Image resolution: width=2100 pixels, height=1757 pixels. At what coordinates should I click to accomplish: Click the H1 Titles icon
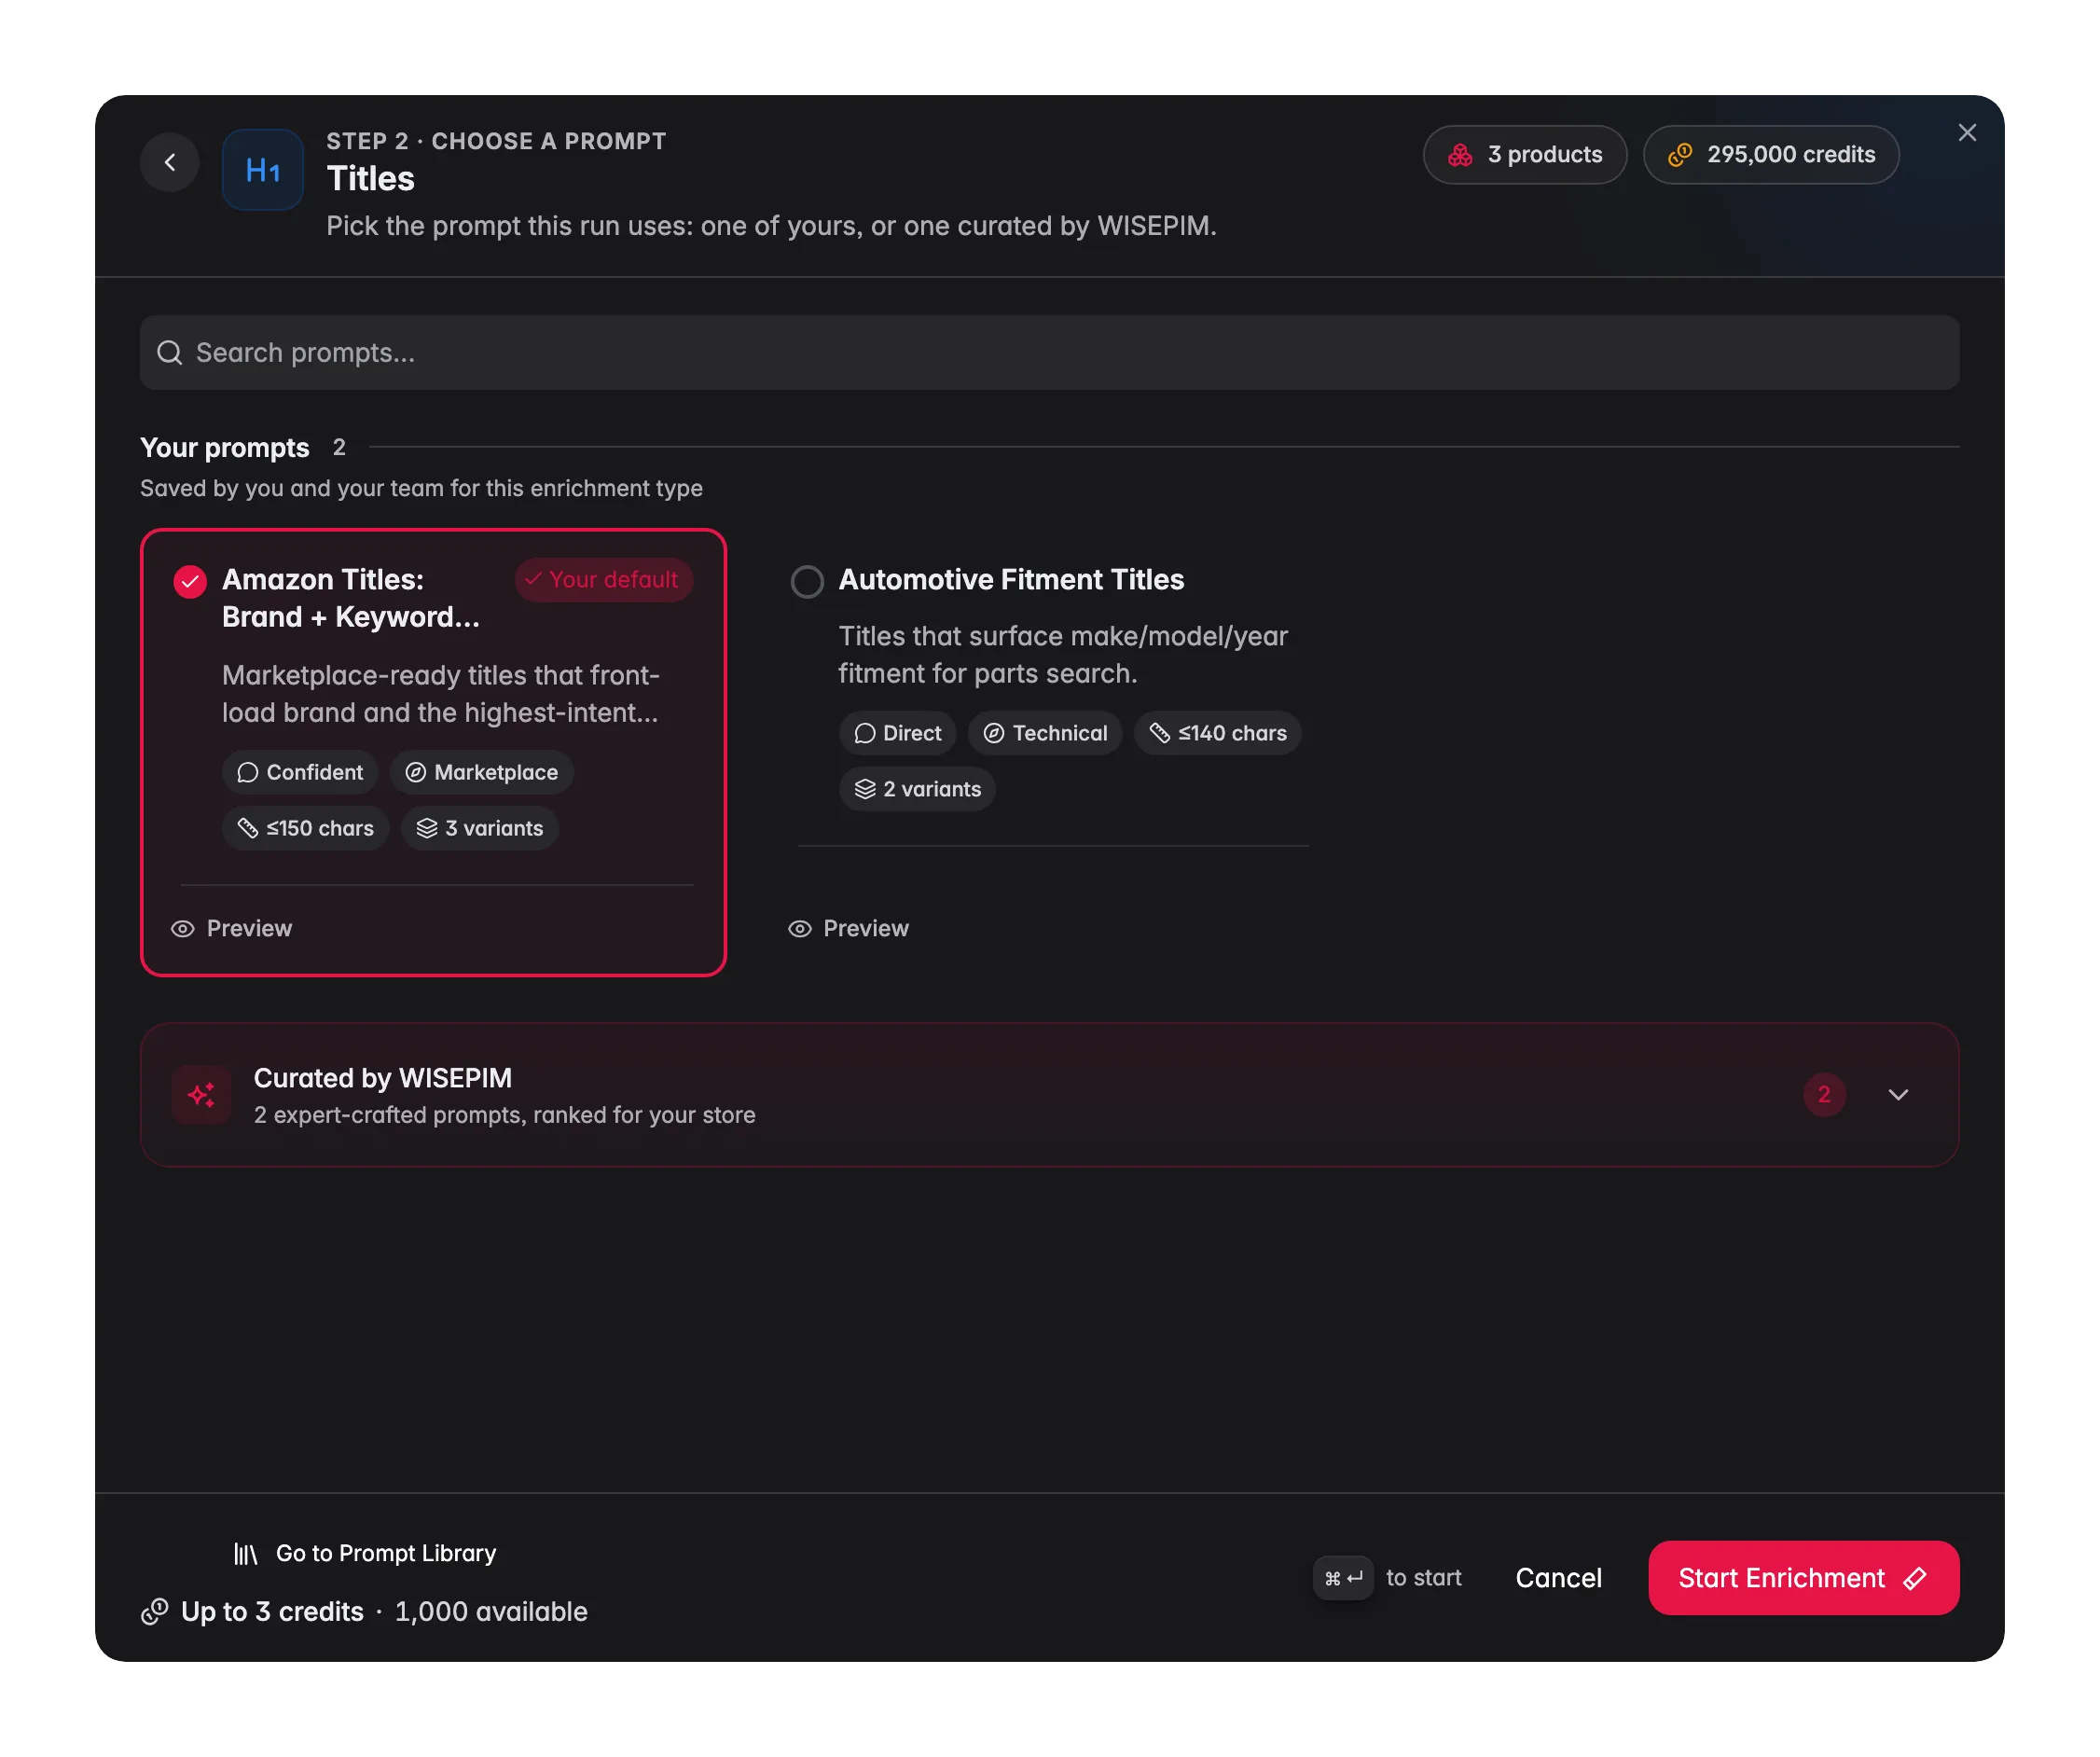[263, 169]
